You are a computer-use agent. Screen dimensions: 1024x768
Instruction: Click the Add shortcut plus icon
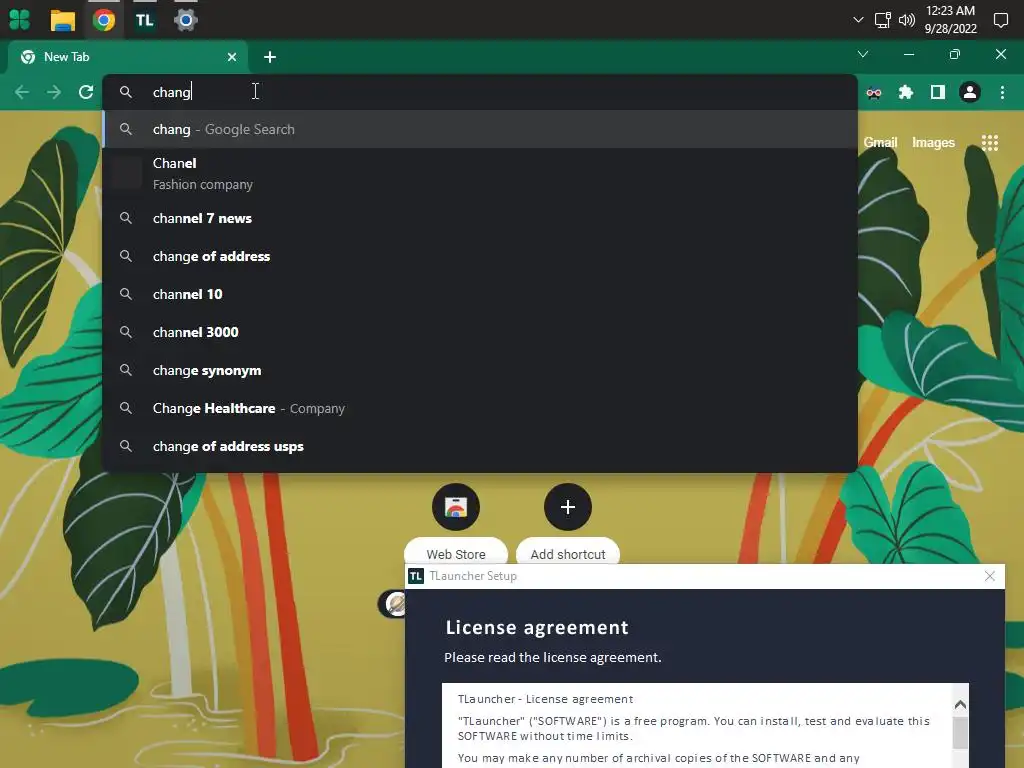tap(568, 507)
